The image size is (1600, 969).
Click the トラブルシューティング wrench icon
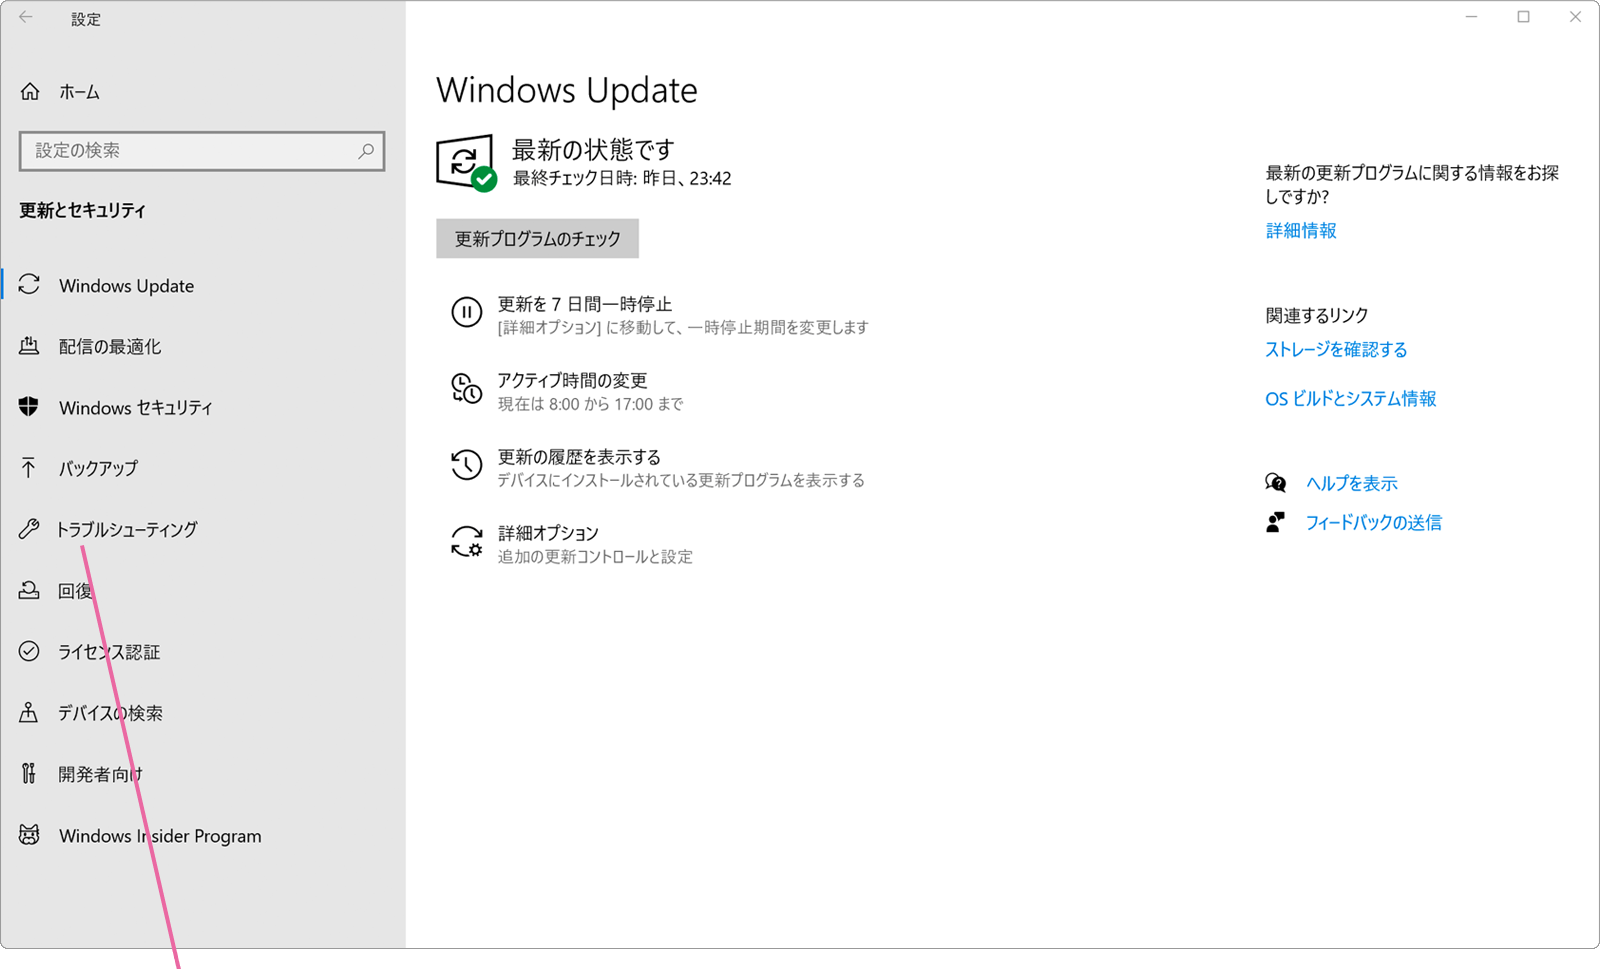click(29, 529)
